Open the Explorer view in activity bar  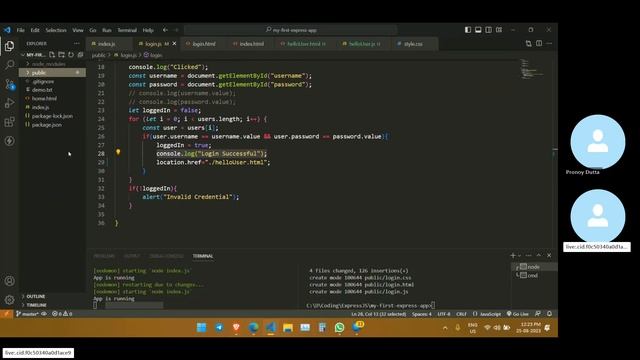9,46
